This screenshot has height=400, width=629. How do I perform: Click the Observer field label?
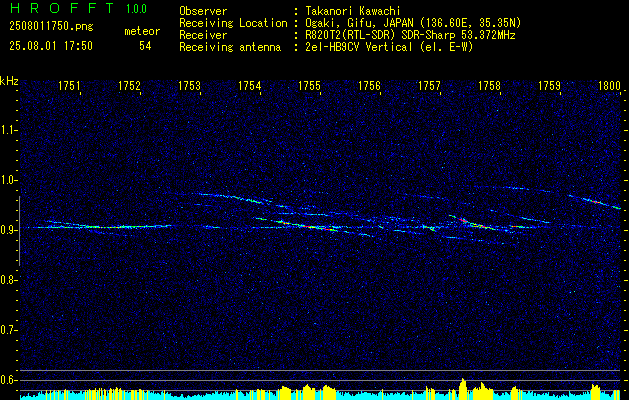click(203, 11)
